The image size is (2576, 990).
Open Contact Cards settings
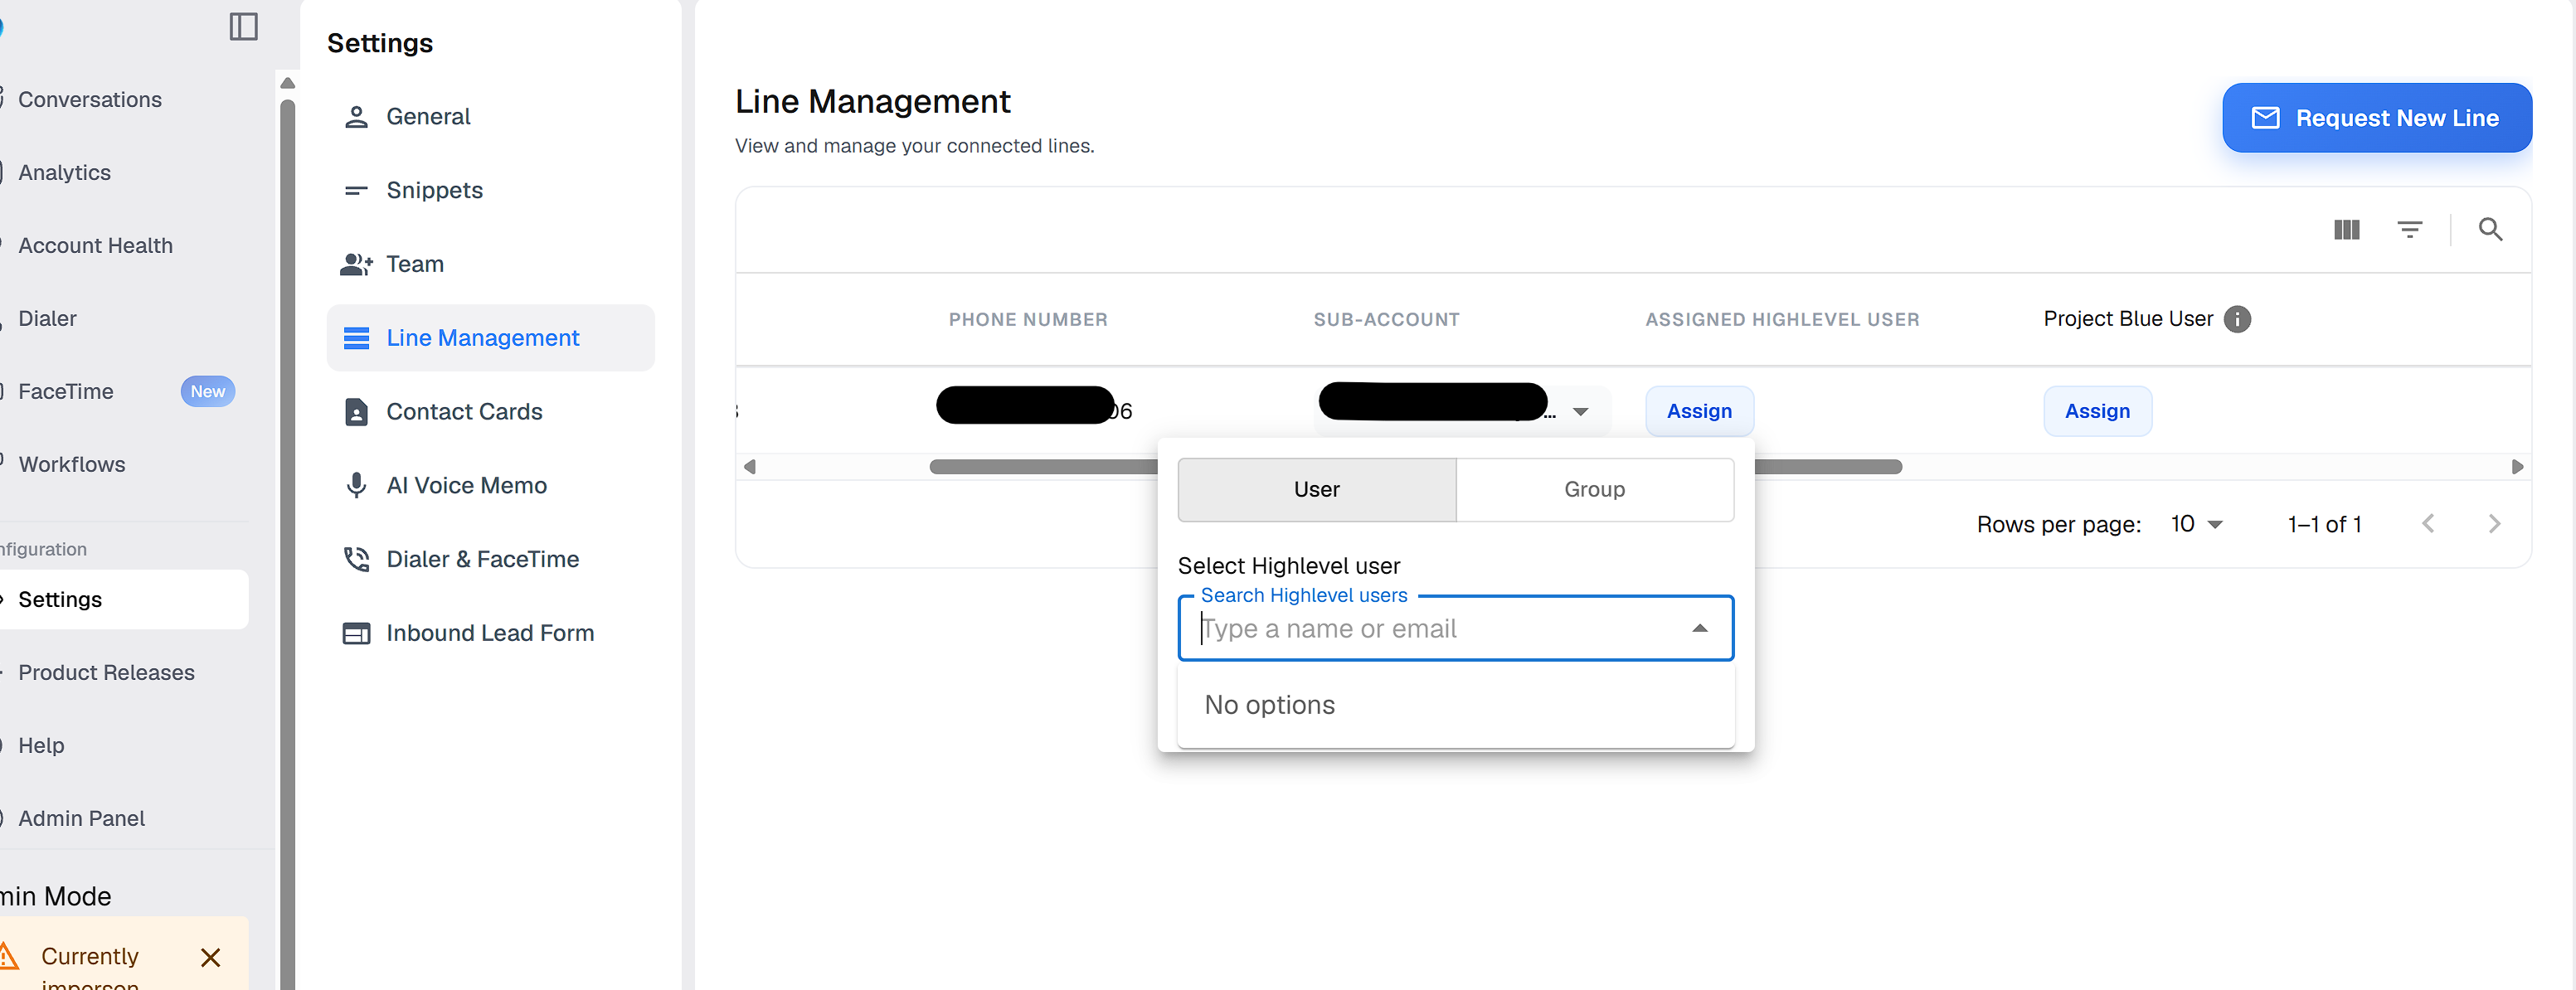click(x=490, y=412)
